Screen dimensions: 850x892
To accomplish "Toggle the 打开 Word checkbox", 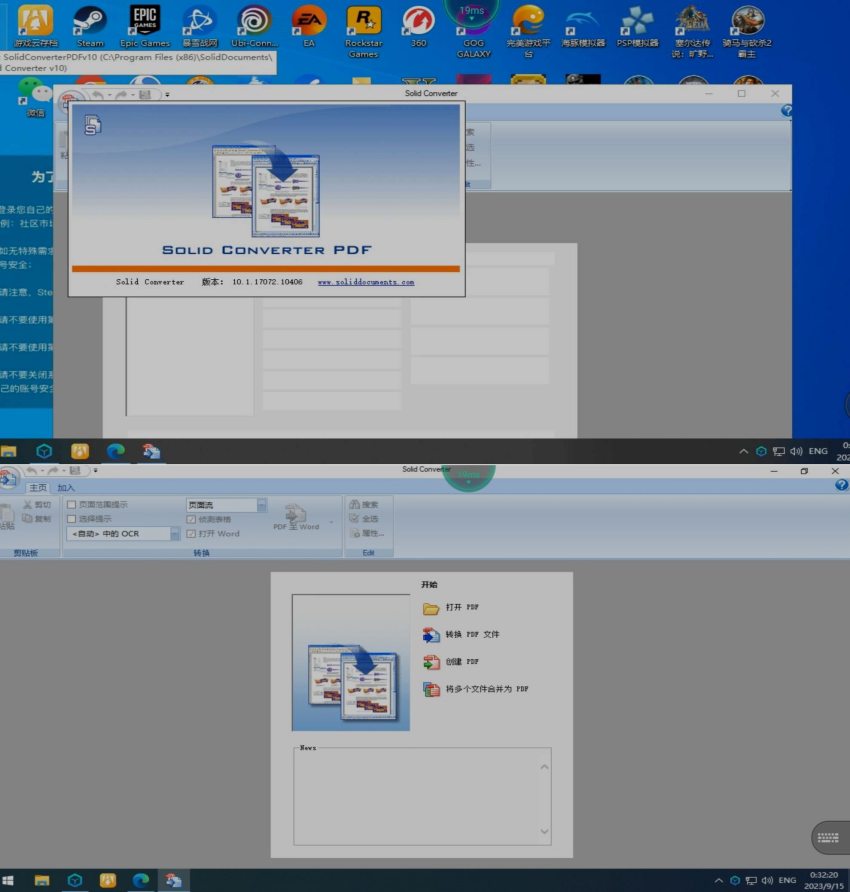I will [x=191, y=534].
